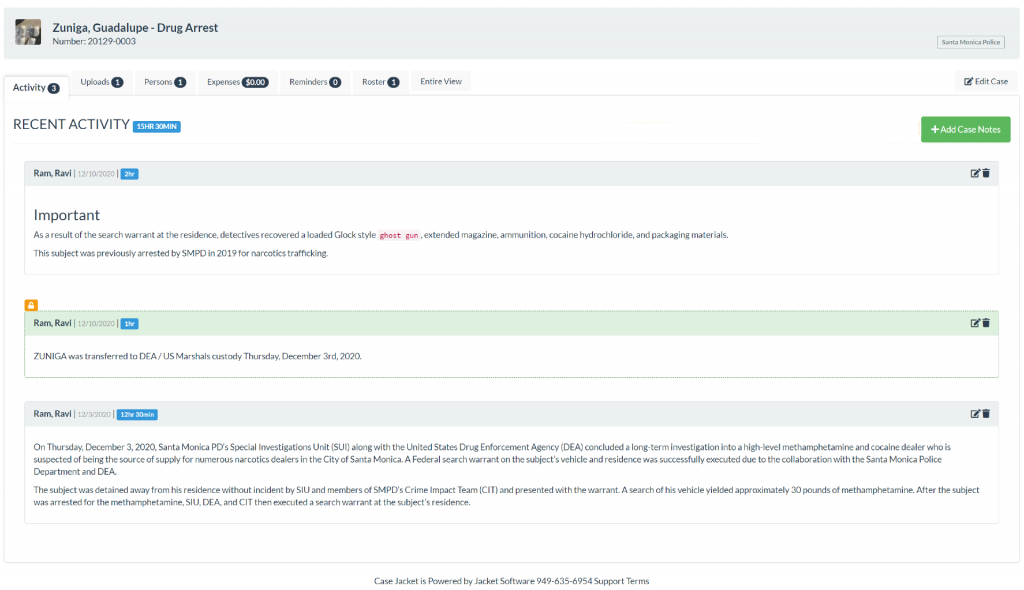Select the Activity tab
The width and height of the screenshot is (1024, 590).
(x=36, y=88)
